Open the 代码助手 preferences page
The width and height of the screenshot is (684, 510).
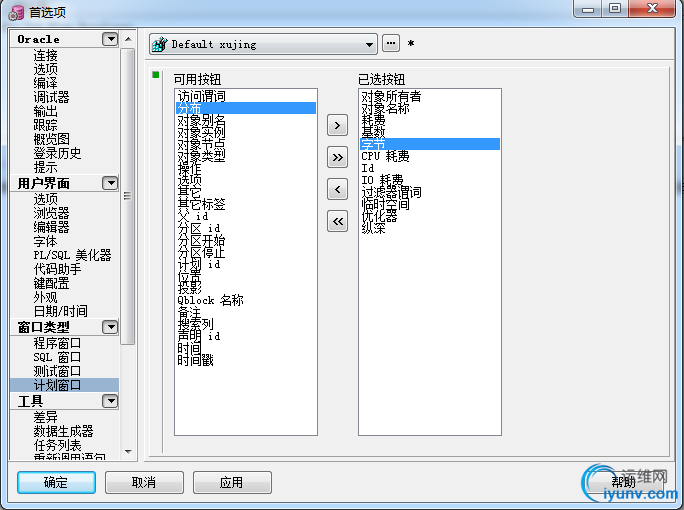click(x=57, y=269)
